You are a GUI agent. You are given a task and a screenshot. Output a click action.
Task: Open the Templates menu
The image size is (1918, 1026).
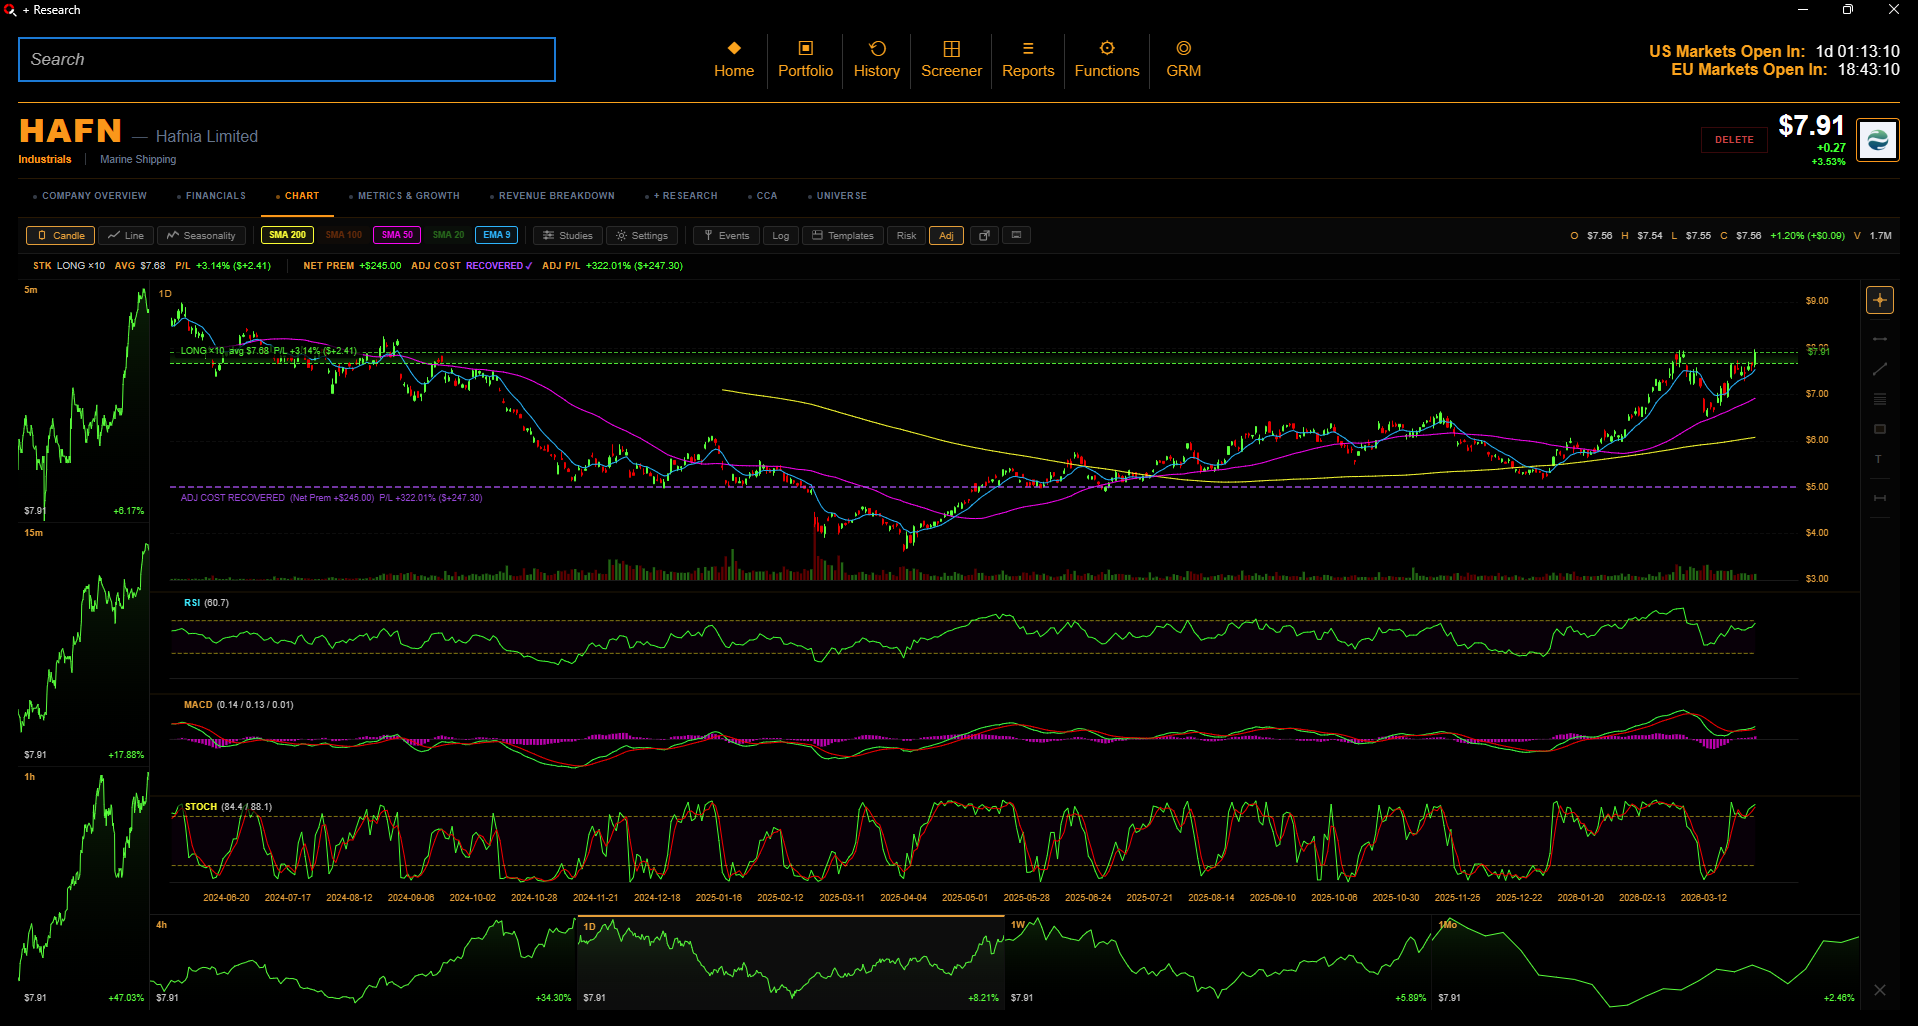(x=843, y=235)
